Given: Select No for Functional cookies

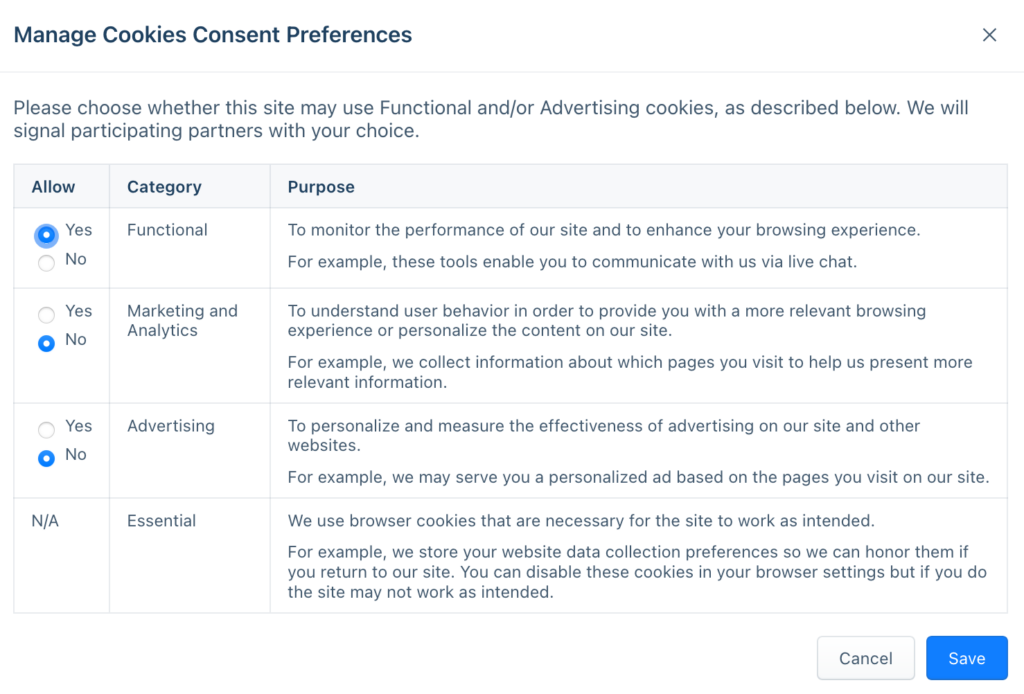Looking at the screenshot, I should tap(45, 263).
